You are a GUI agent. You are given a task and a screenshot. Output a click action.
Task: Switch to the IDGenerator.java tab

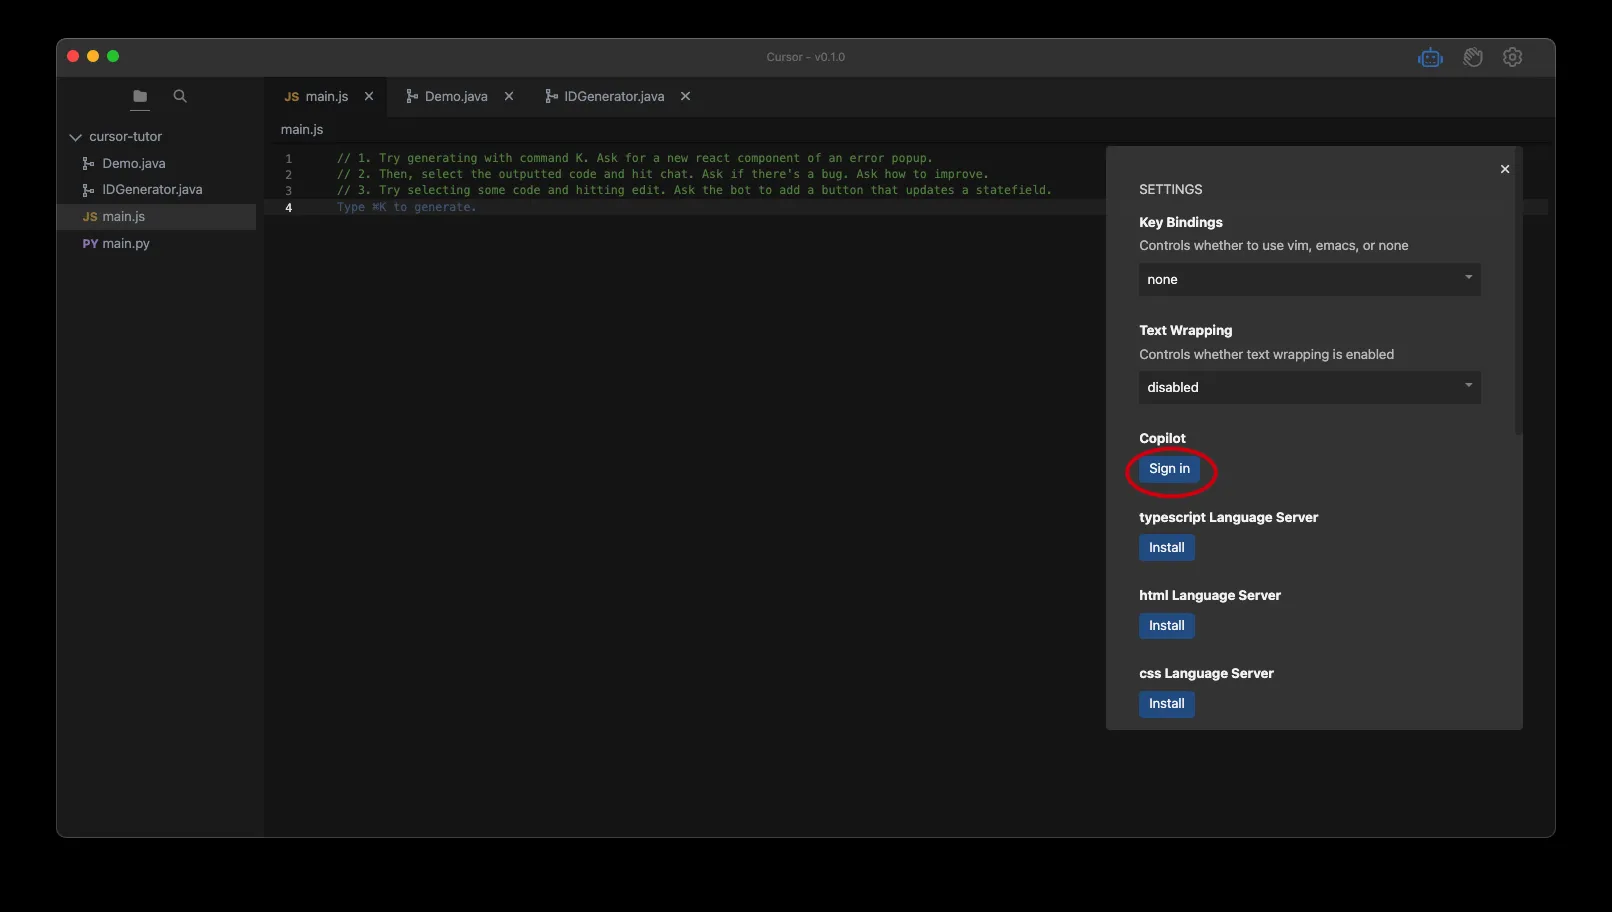(x=613, y=97)
